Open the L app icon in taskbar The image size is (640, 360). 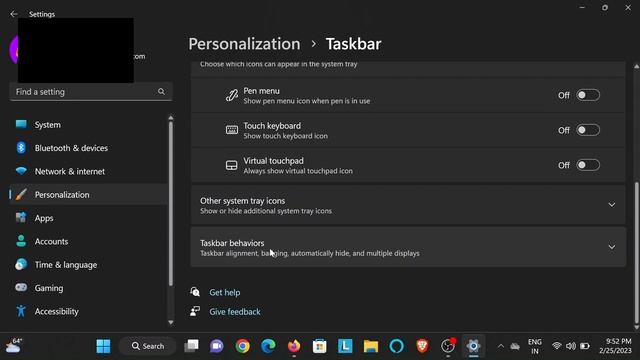(345, 346)
